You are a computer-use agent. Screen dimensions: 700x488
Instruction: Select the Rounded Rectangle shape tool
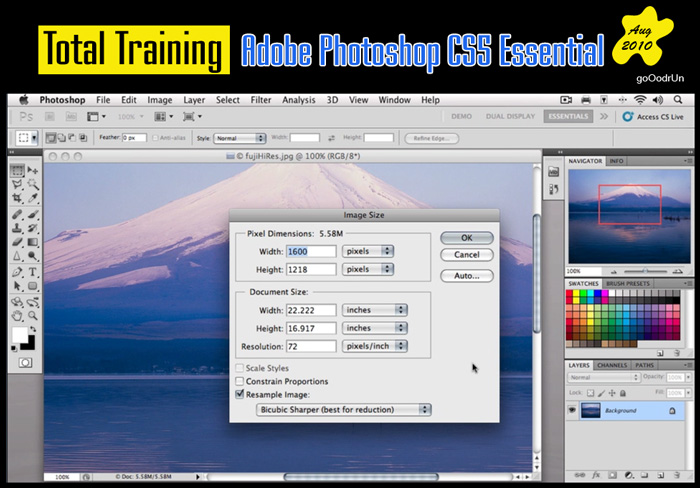point(33,286)
